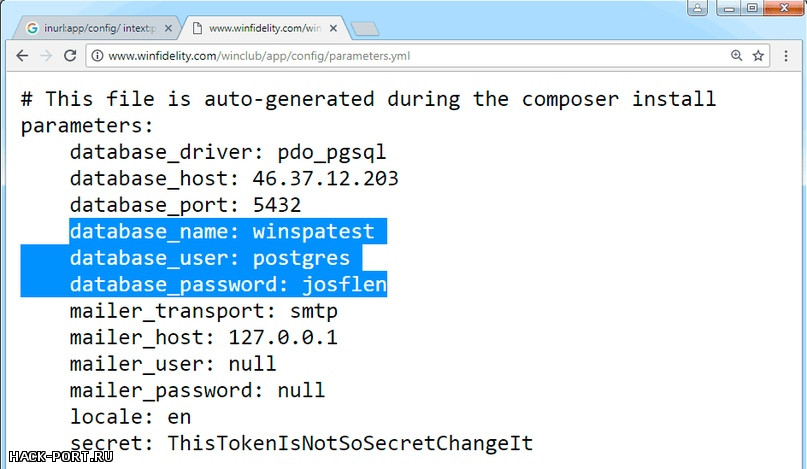Click the secret token value text
The image size is (807, 469).
coord(350,443)
